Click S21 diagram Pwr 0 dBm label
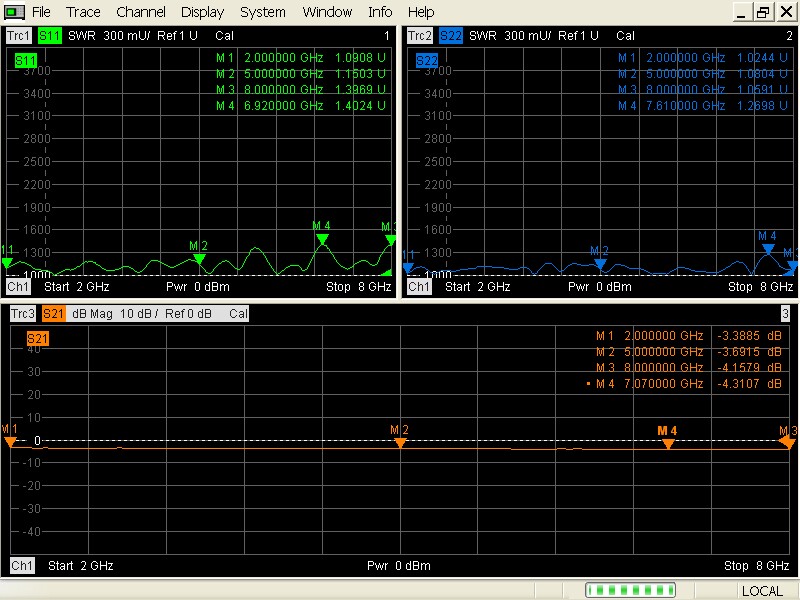 pos(398,565)
